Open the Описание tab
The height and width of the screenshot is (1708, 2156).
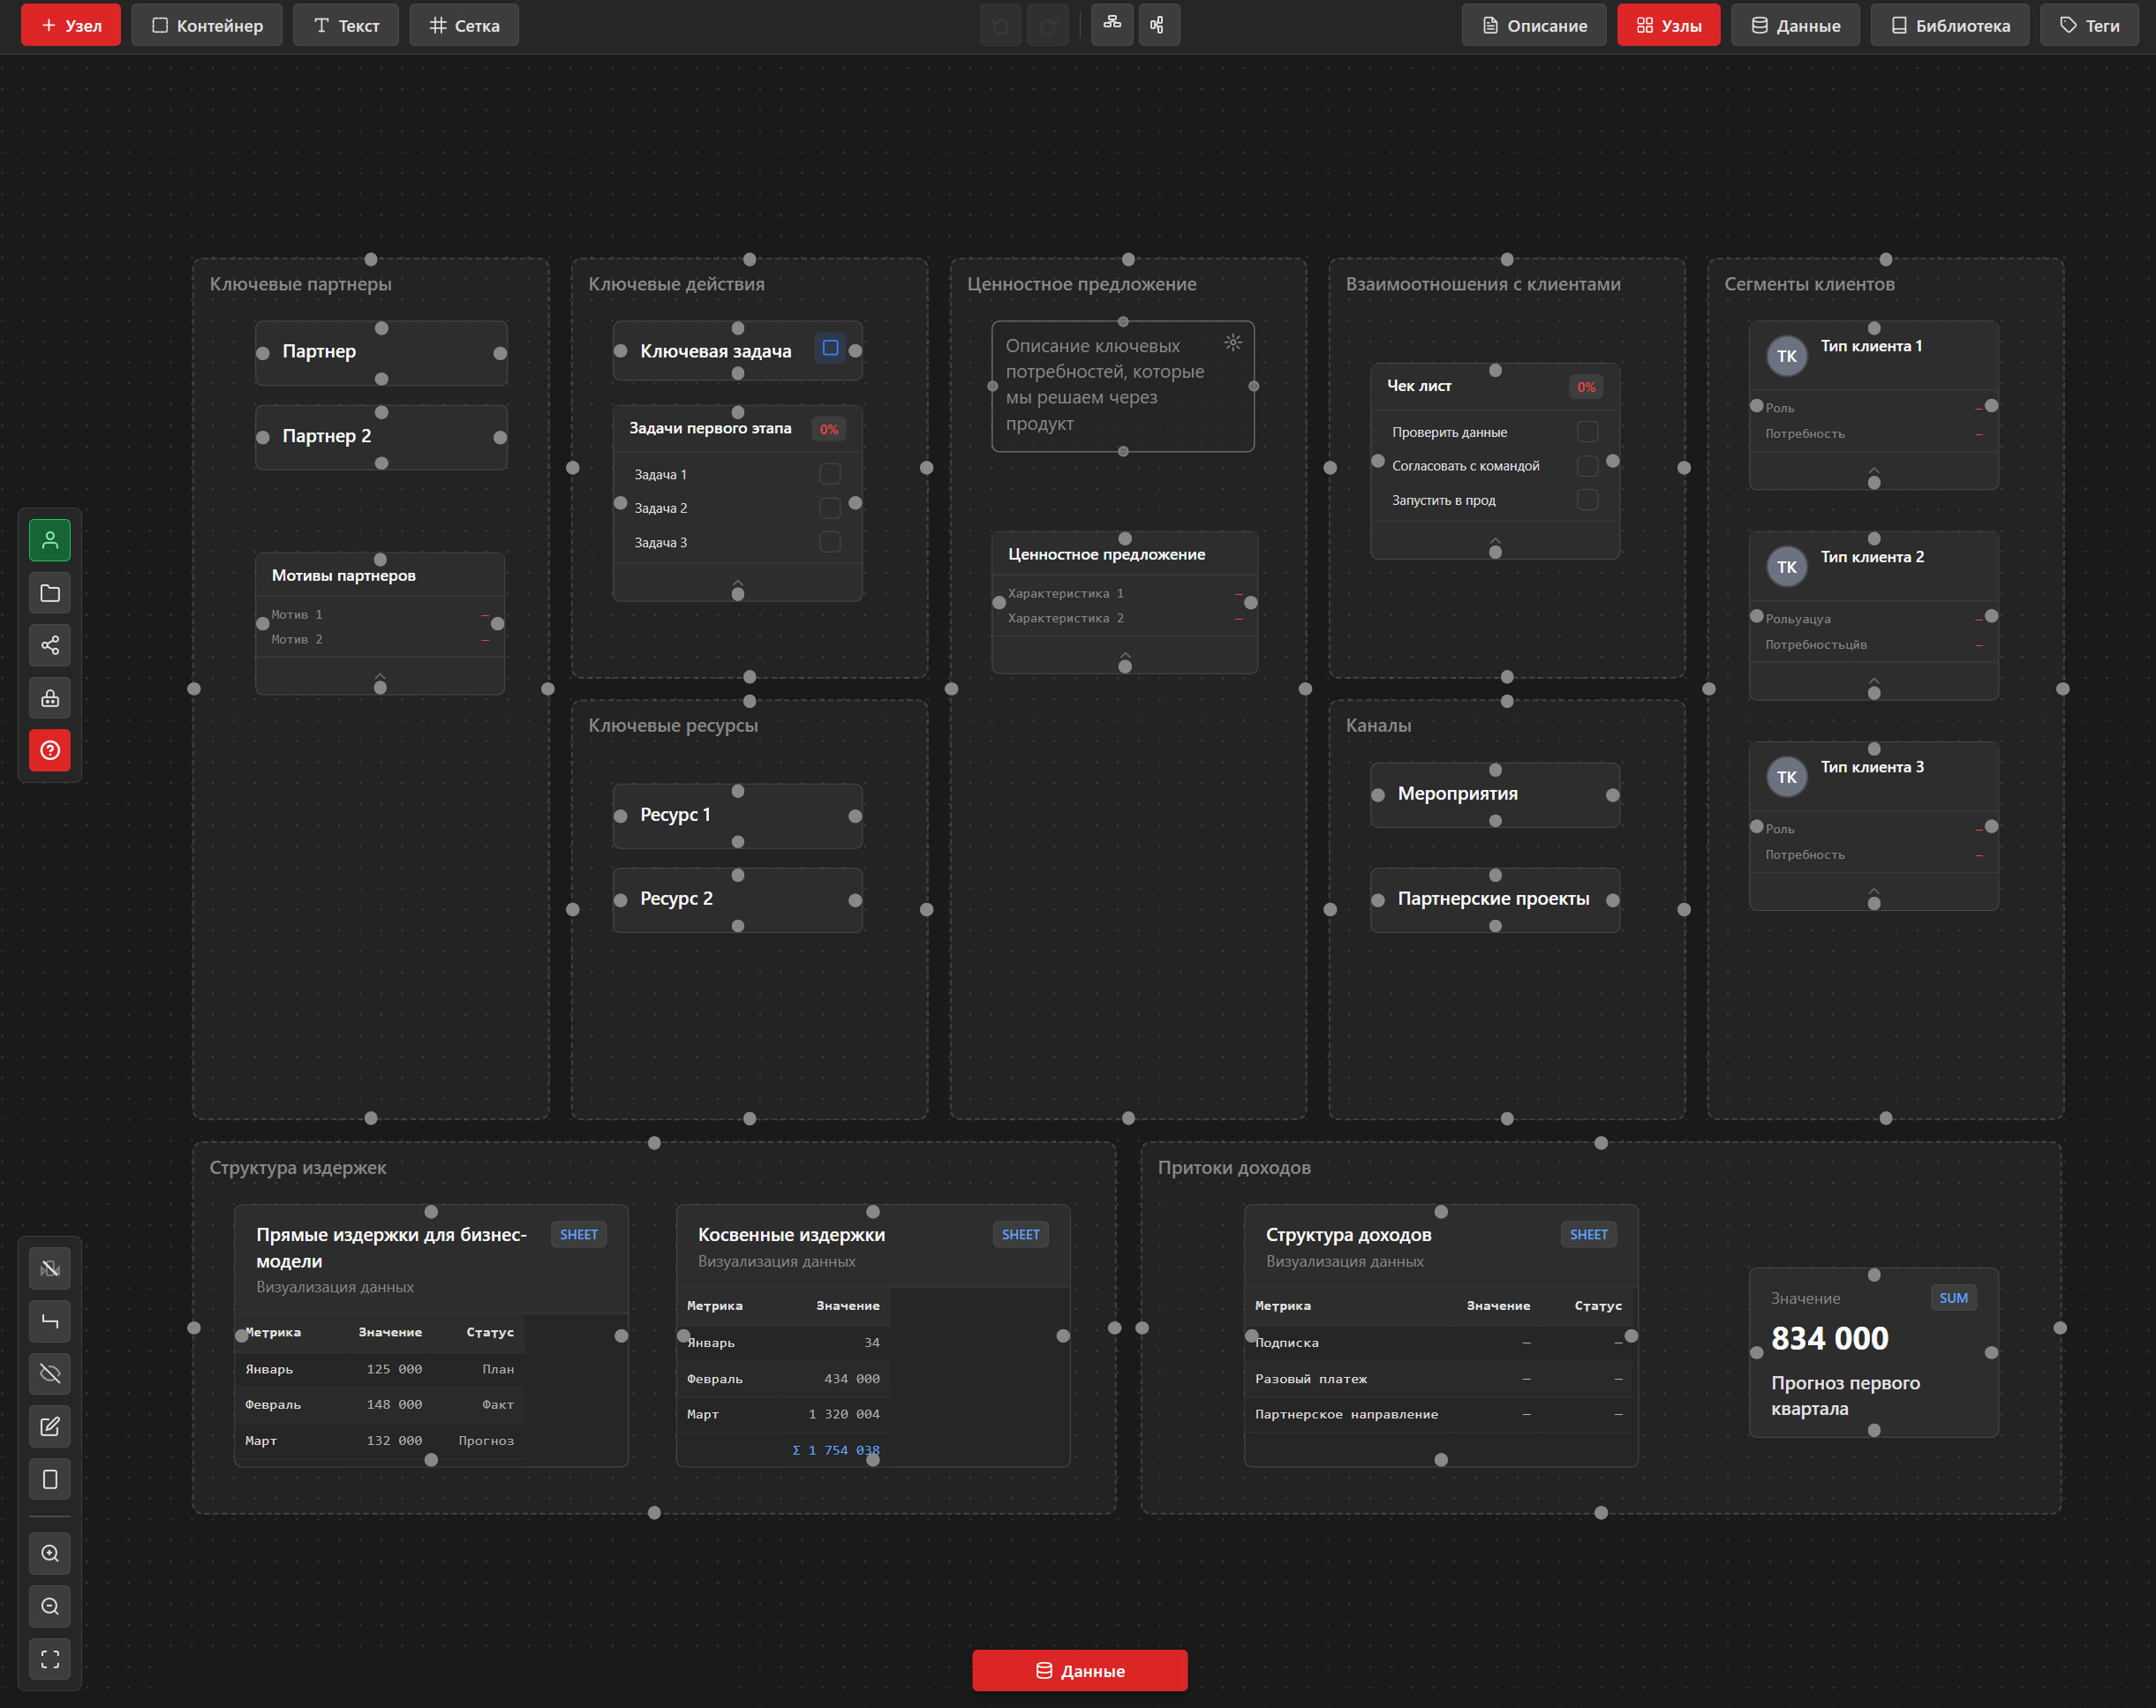[1534, 25]
